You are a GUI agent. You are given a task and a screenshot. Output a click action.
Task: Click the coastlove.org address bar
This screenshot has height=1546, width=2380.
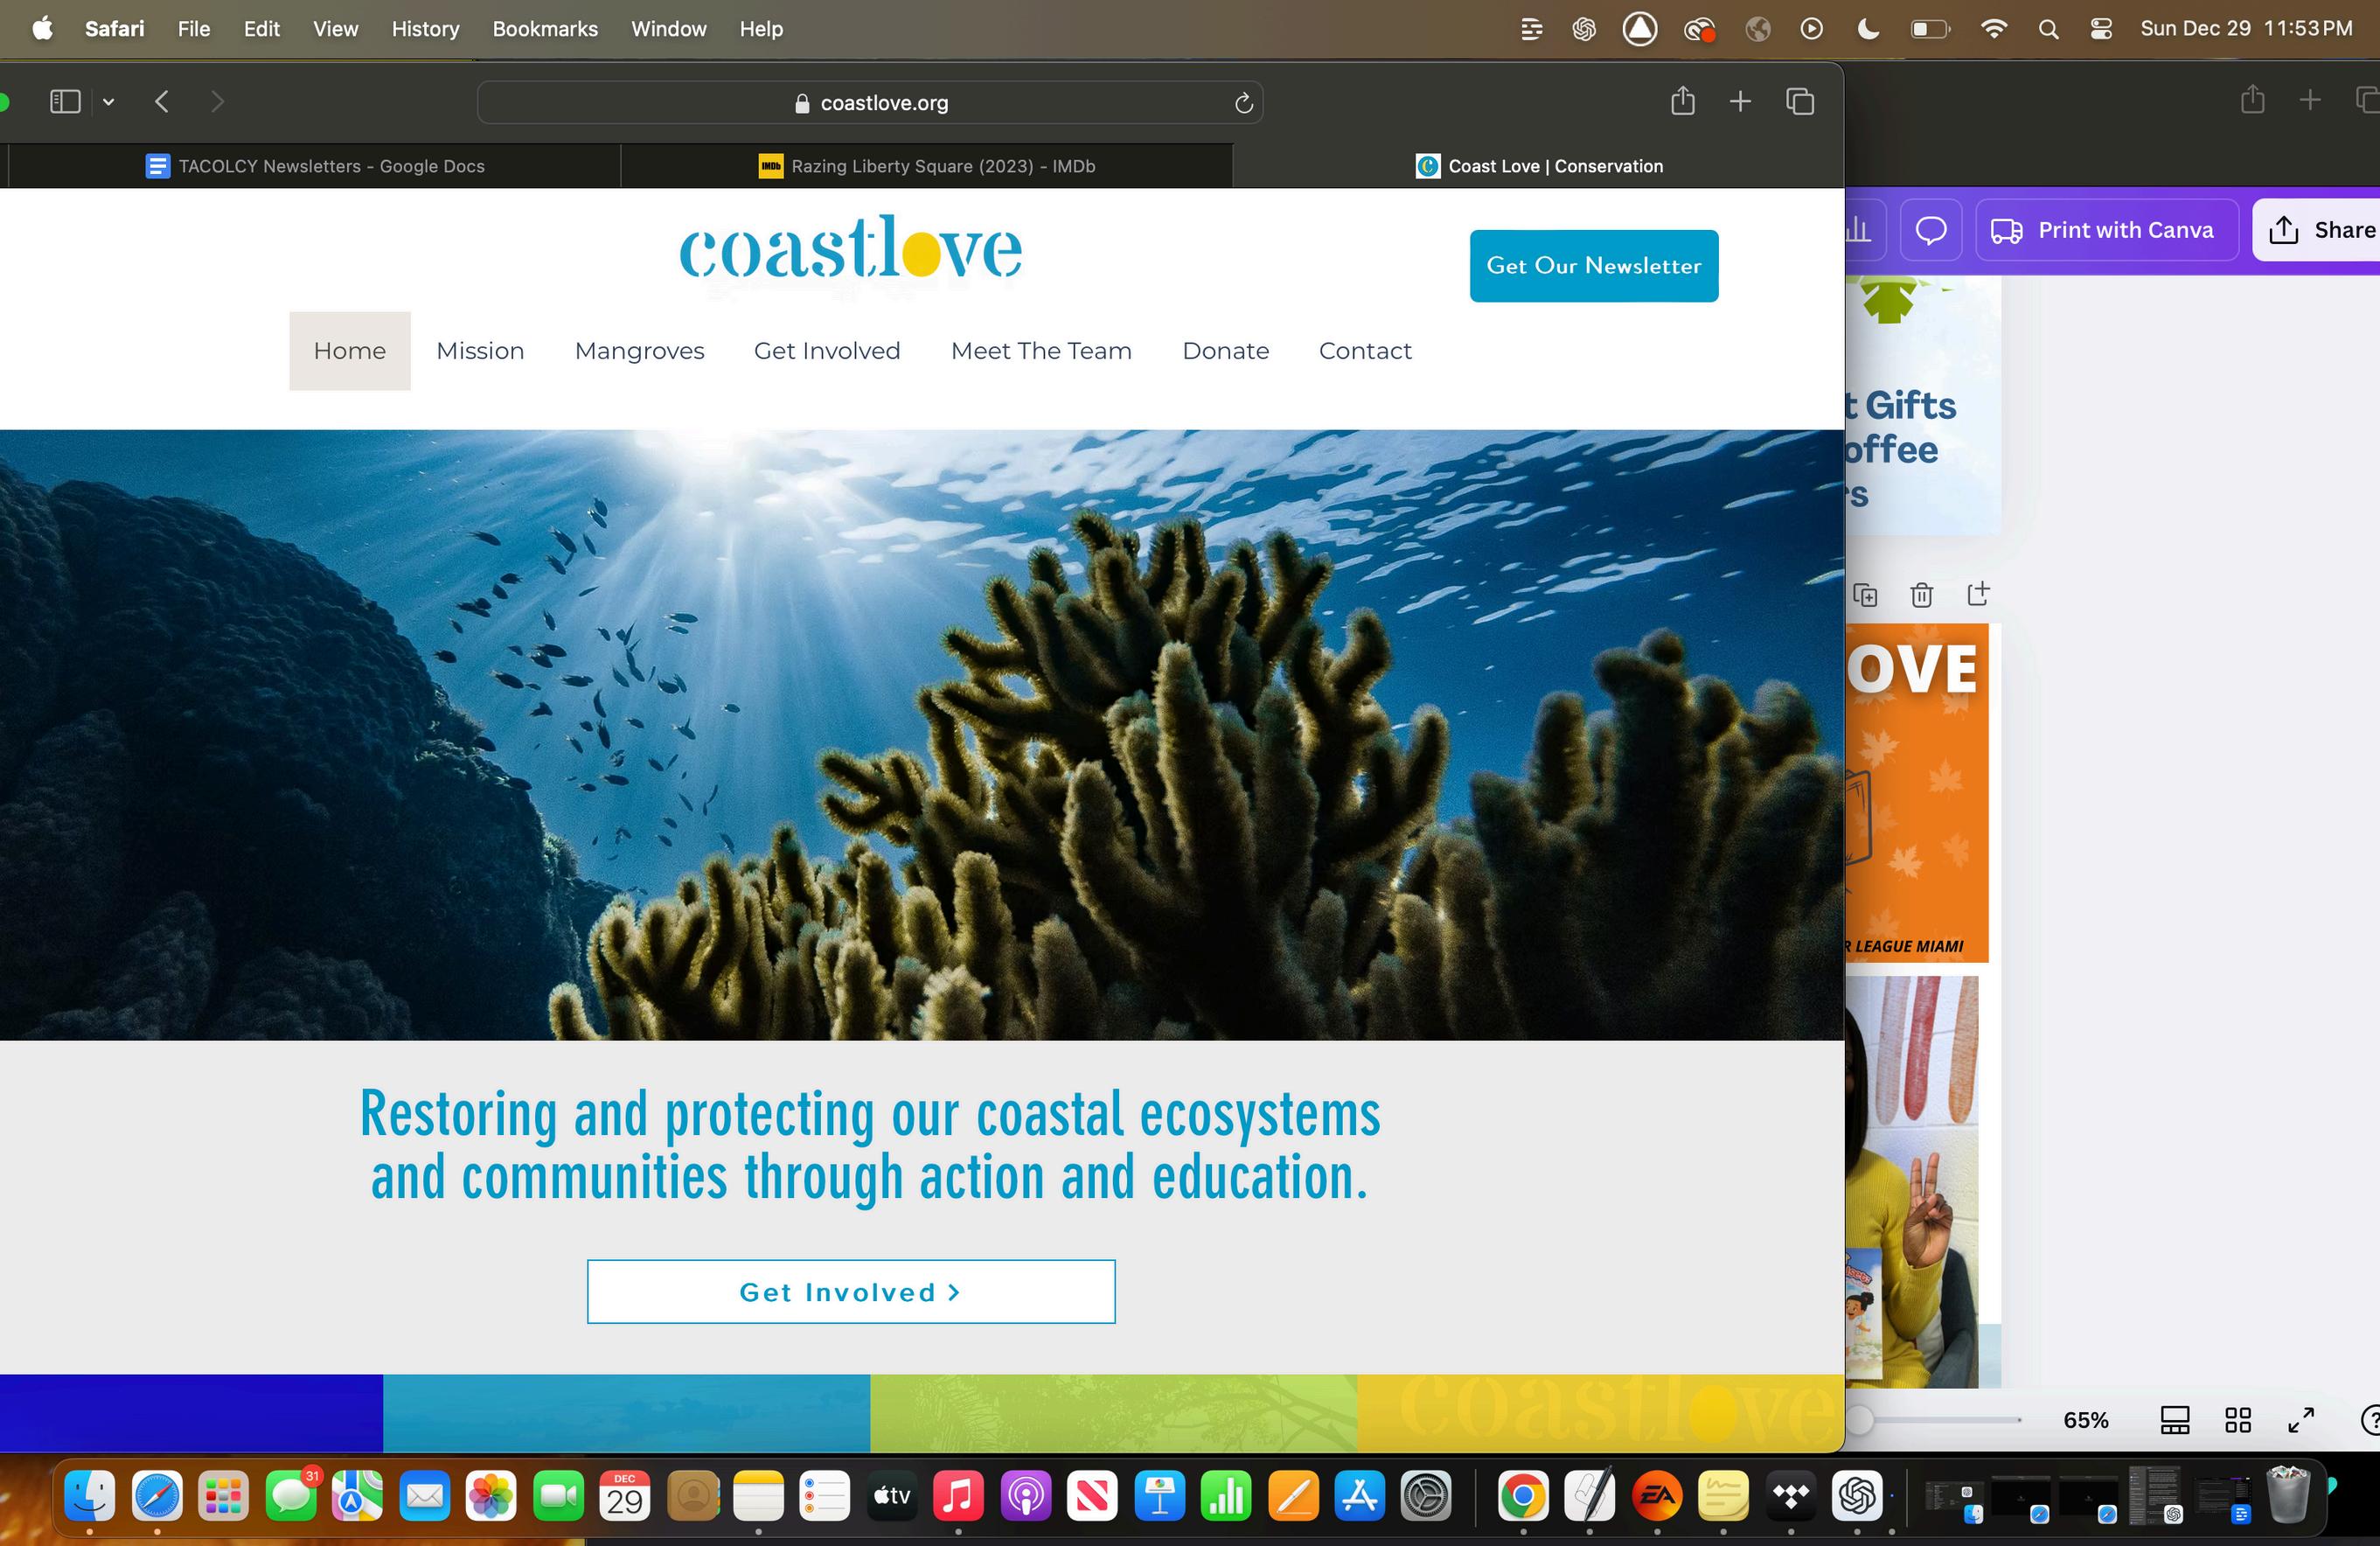870,103
